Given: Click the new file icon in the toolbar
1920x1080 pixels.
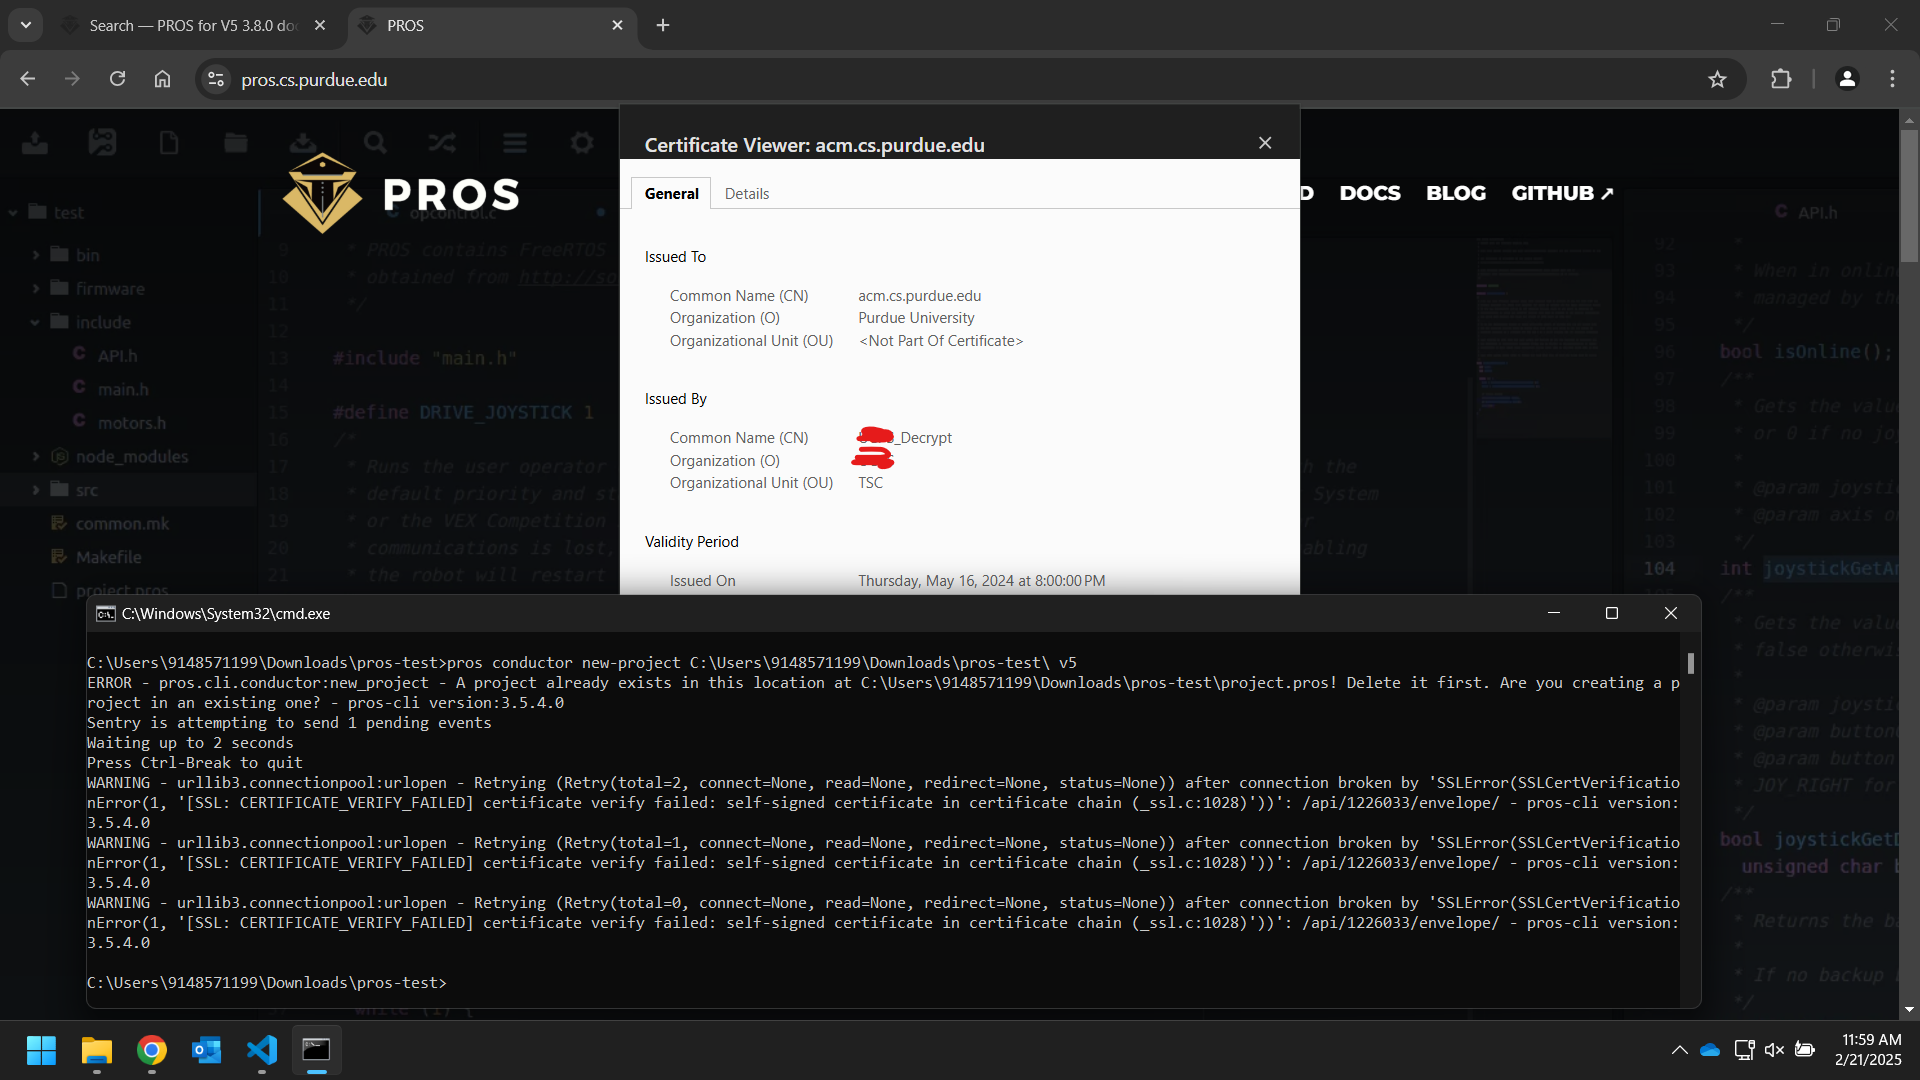Looking at the screenshot, I should pyautogui.click(x=168, y=142).
